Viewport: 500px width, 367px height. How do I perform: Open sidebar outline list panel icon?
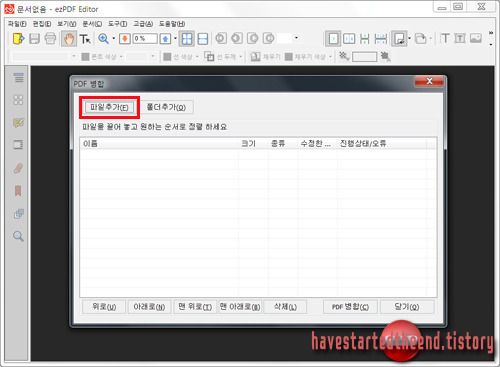(x=19, y=78)
